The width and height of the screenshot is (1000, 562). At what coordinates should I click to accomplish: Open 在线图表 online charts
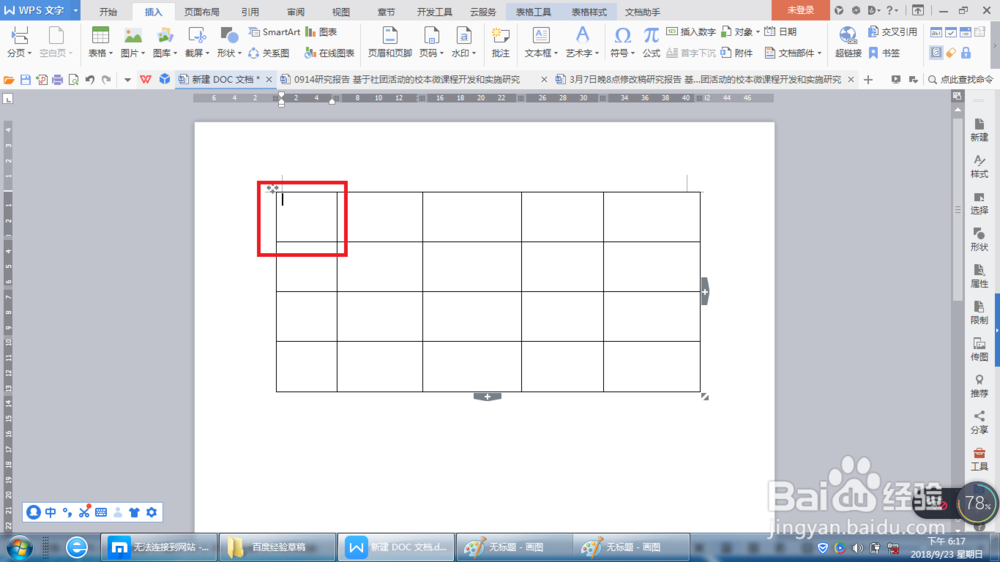tap(329, 53)
